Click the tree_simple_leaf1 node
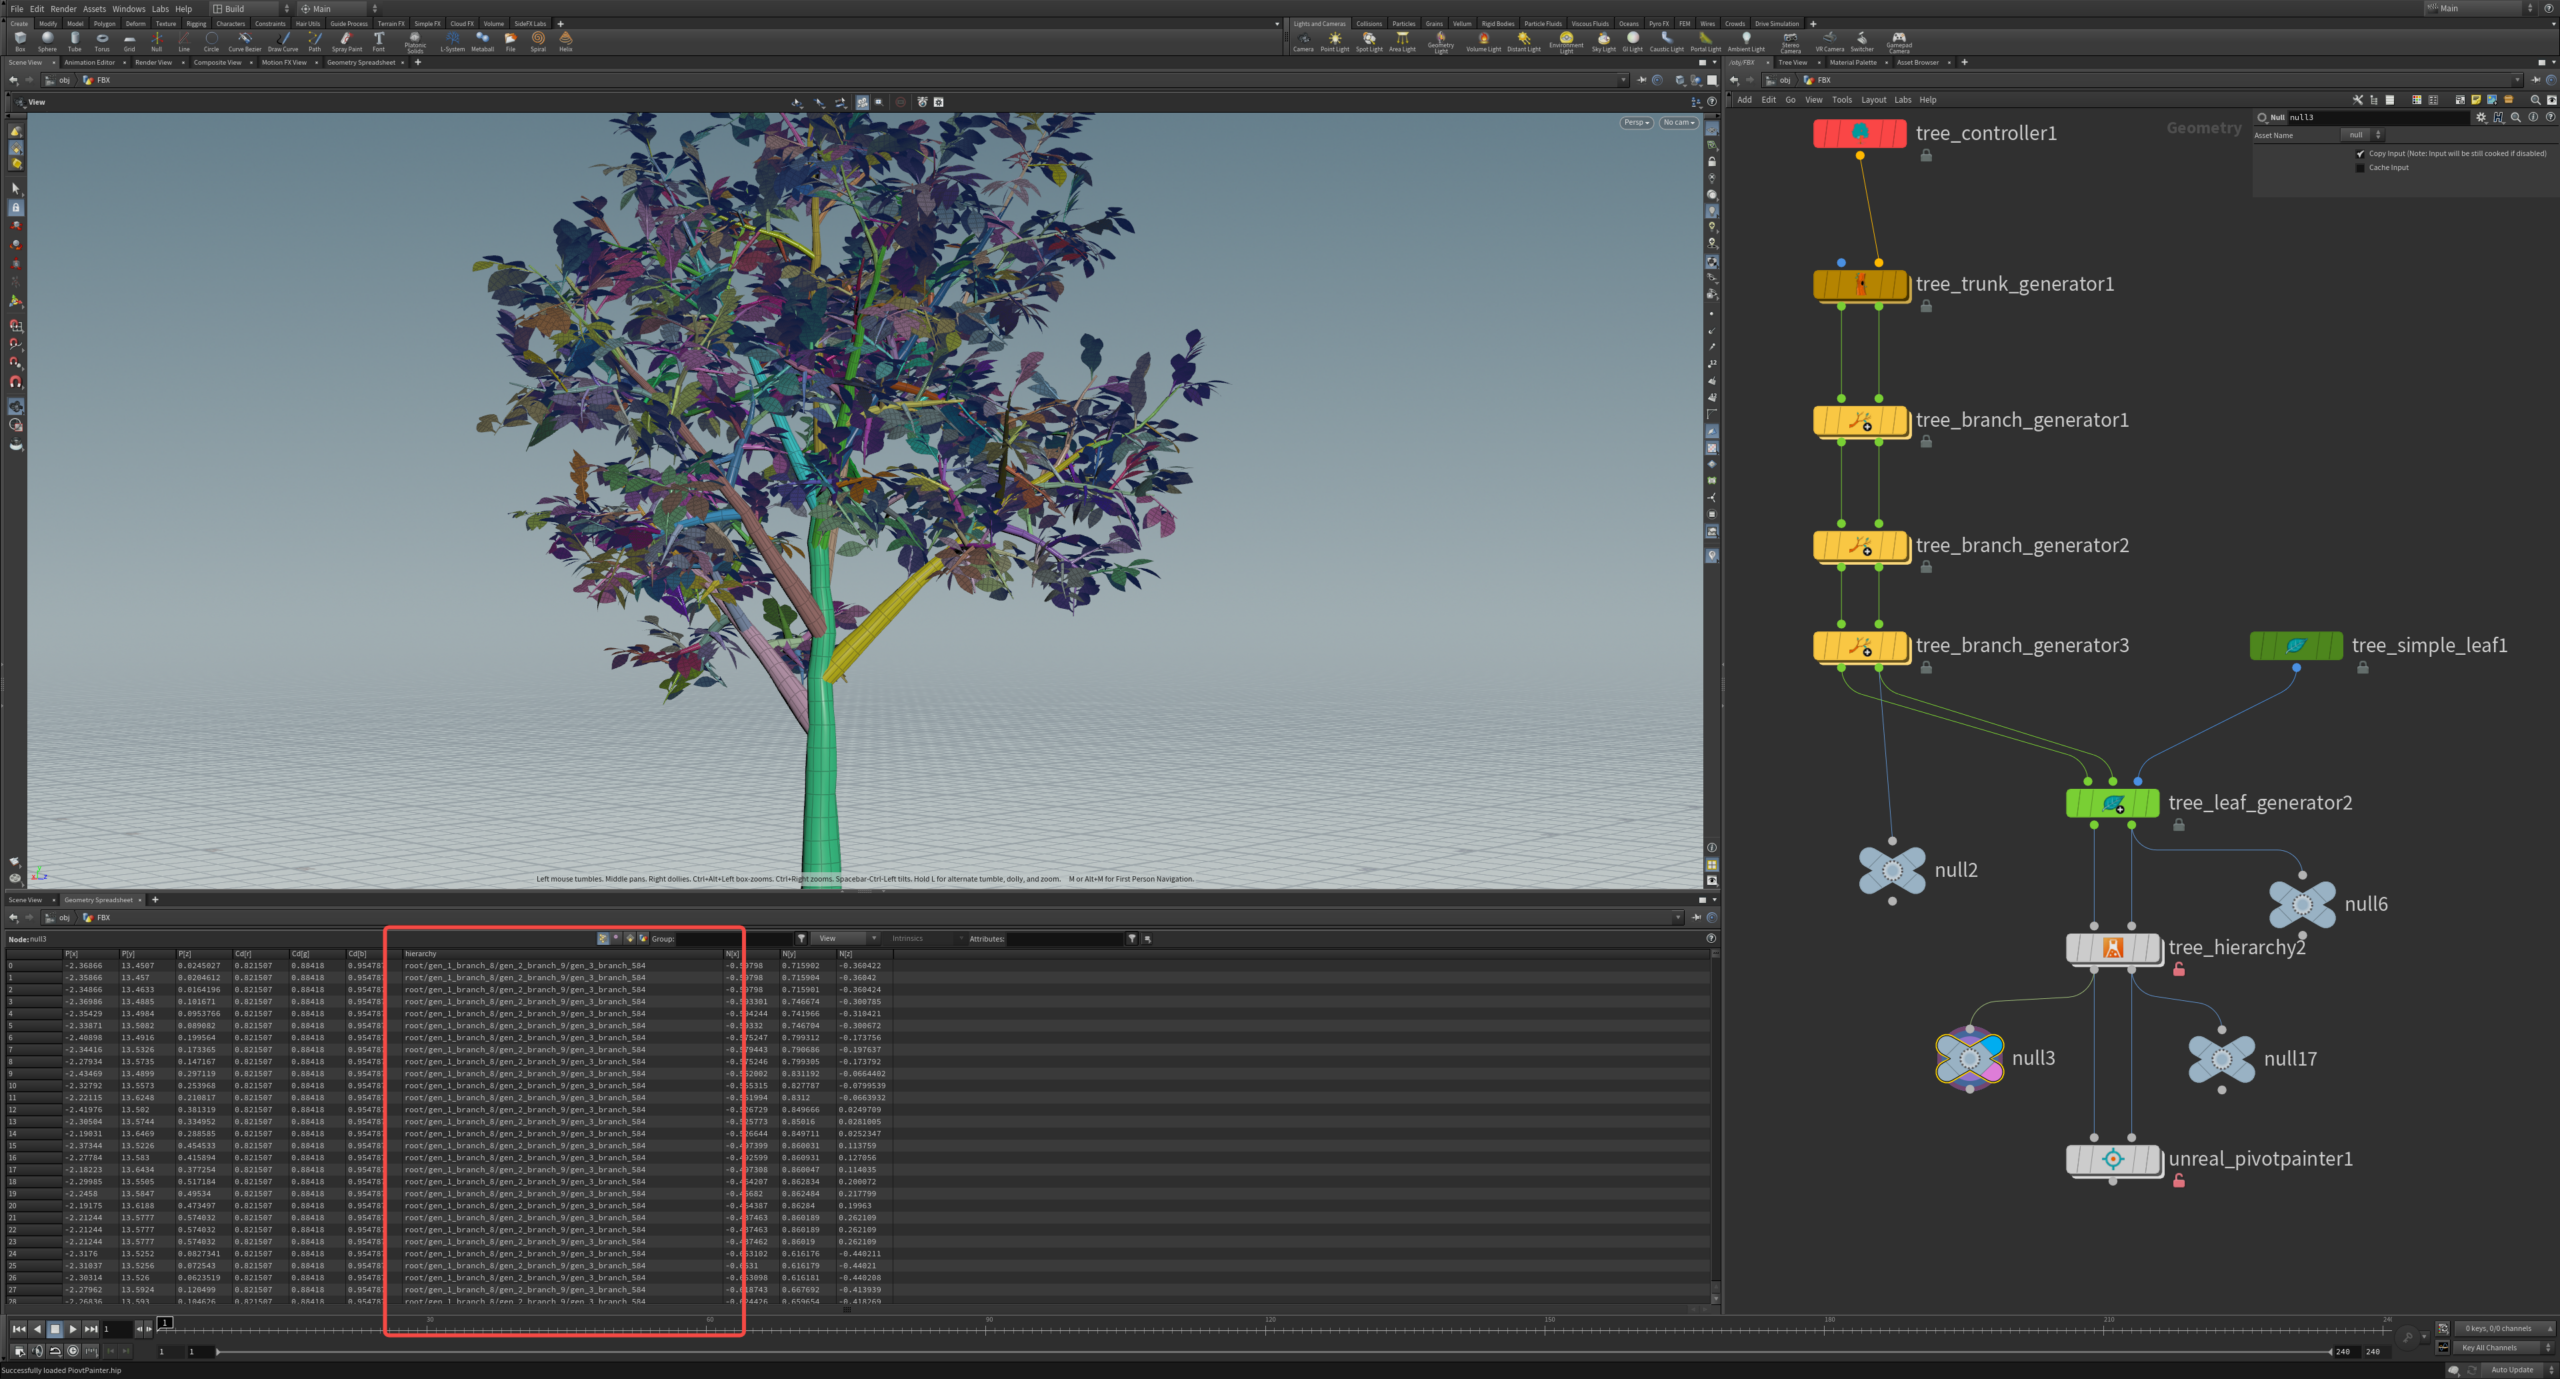 tap(2295, 646)
